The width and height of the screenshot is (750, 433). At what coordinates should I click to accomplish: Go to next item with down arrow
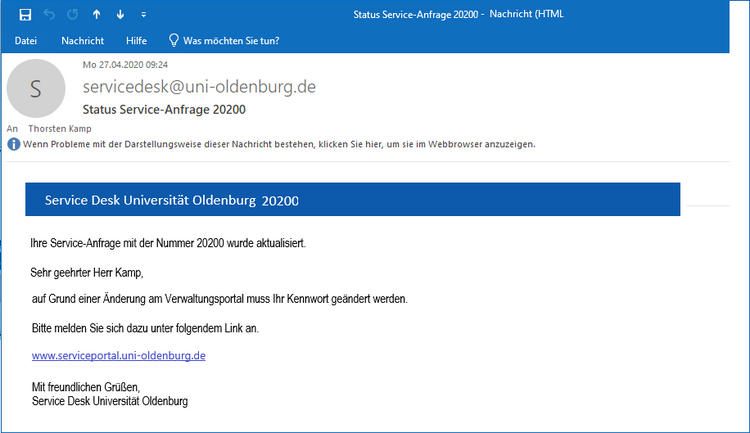pos(120,14)
